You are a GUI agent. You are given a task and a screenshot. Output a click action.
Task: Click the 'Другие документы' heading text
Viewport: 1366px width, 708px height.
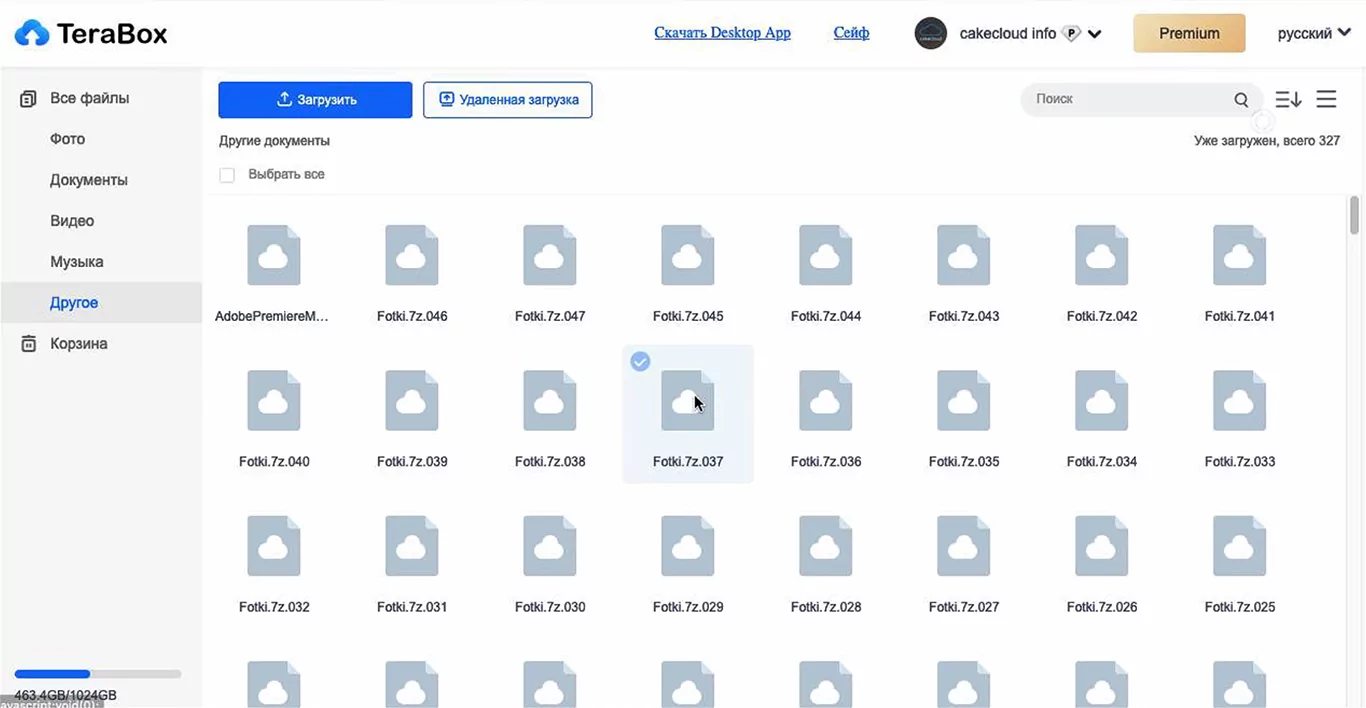coord(274,141)
